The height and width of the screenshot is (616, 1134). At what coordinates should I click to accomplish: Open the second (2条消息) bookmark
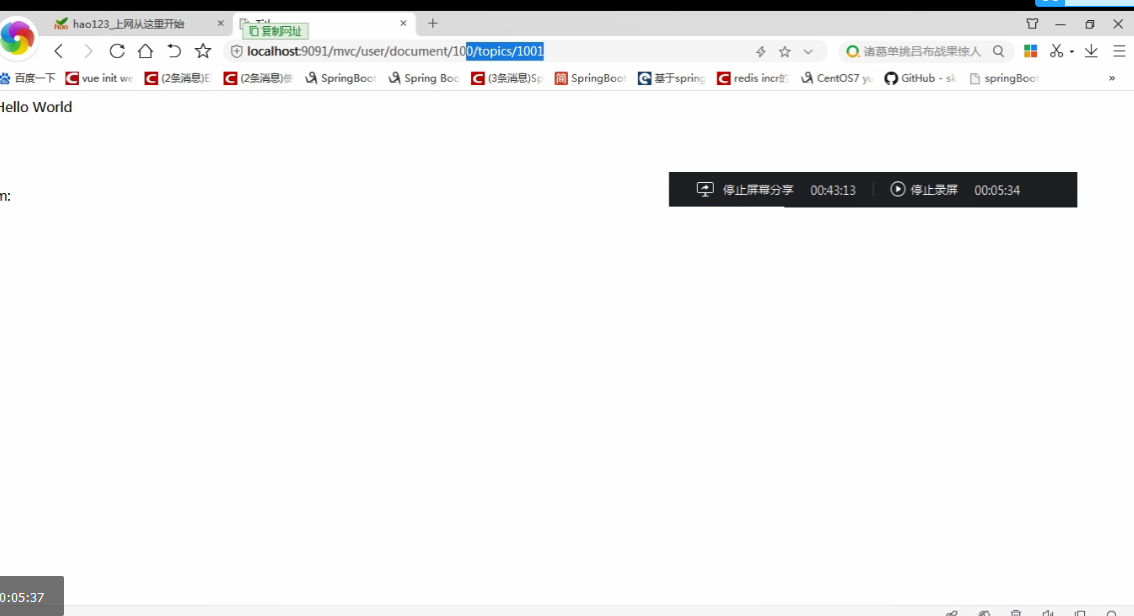click(x=258, y=78)
